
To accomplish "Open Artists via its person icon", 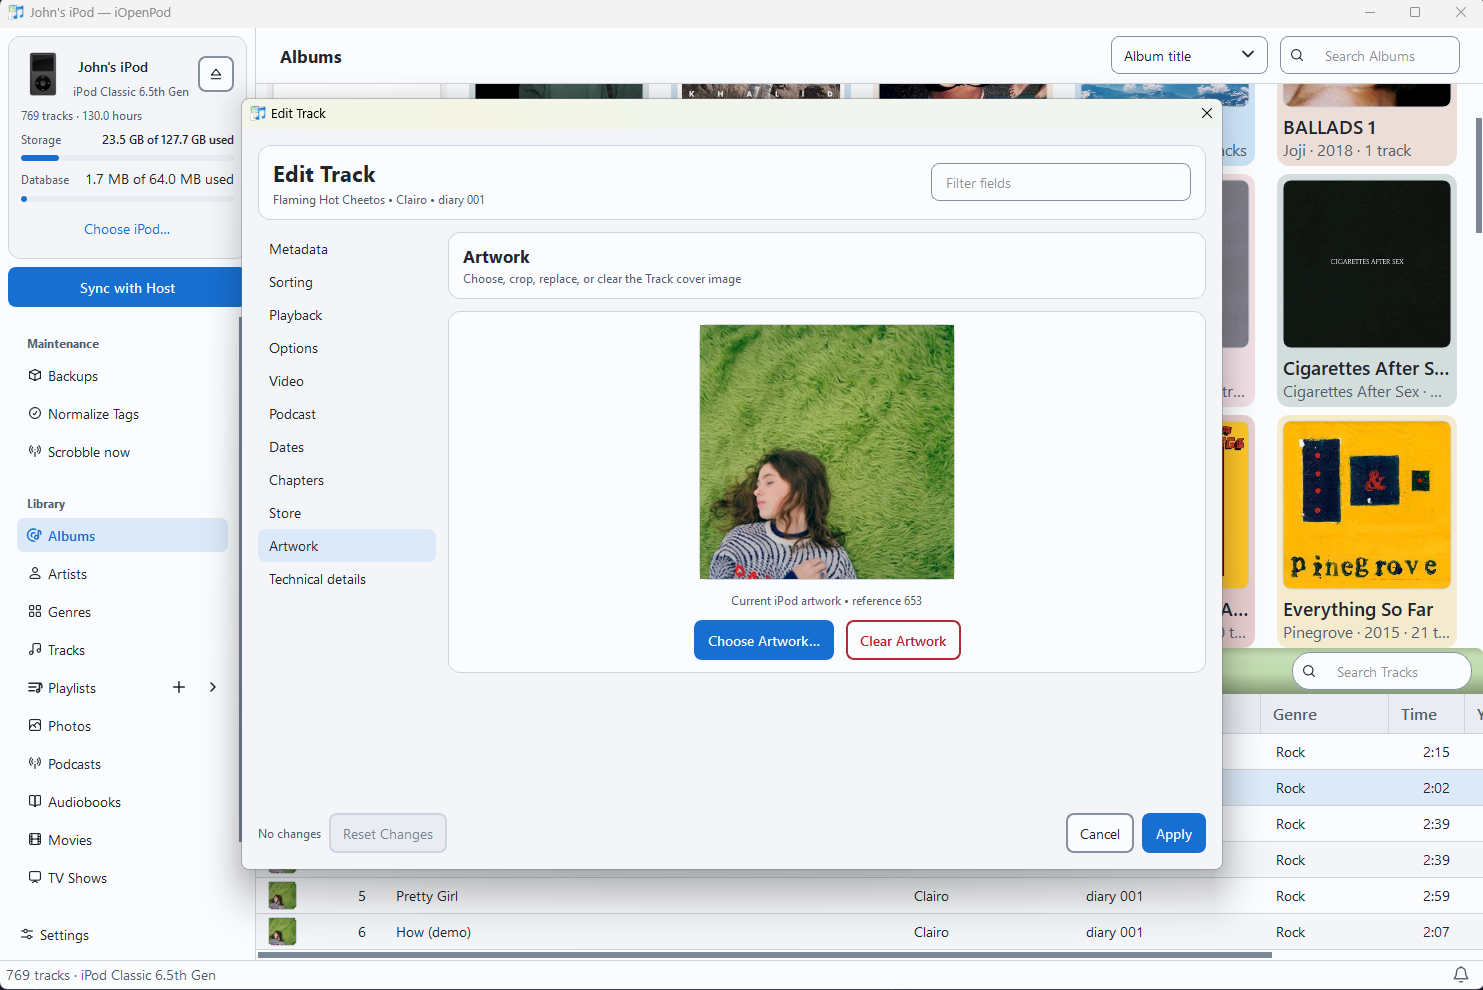I will (x=35, y=574).
